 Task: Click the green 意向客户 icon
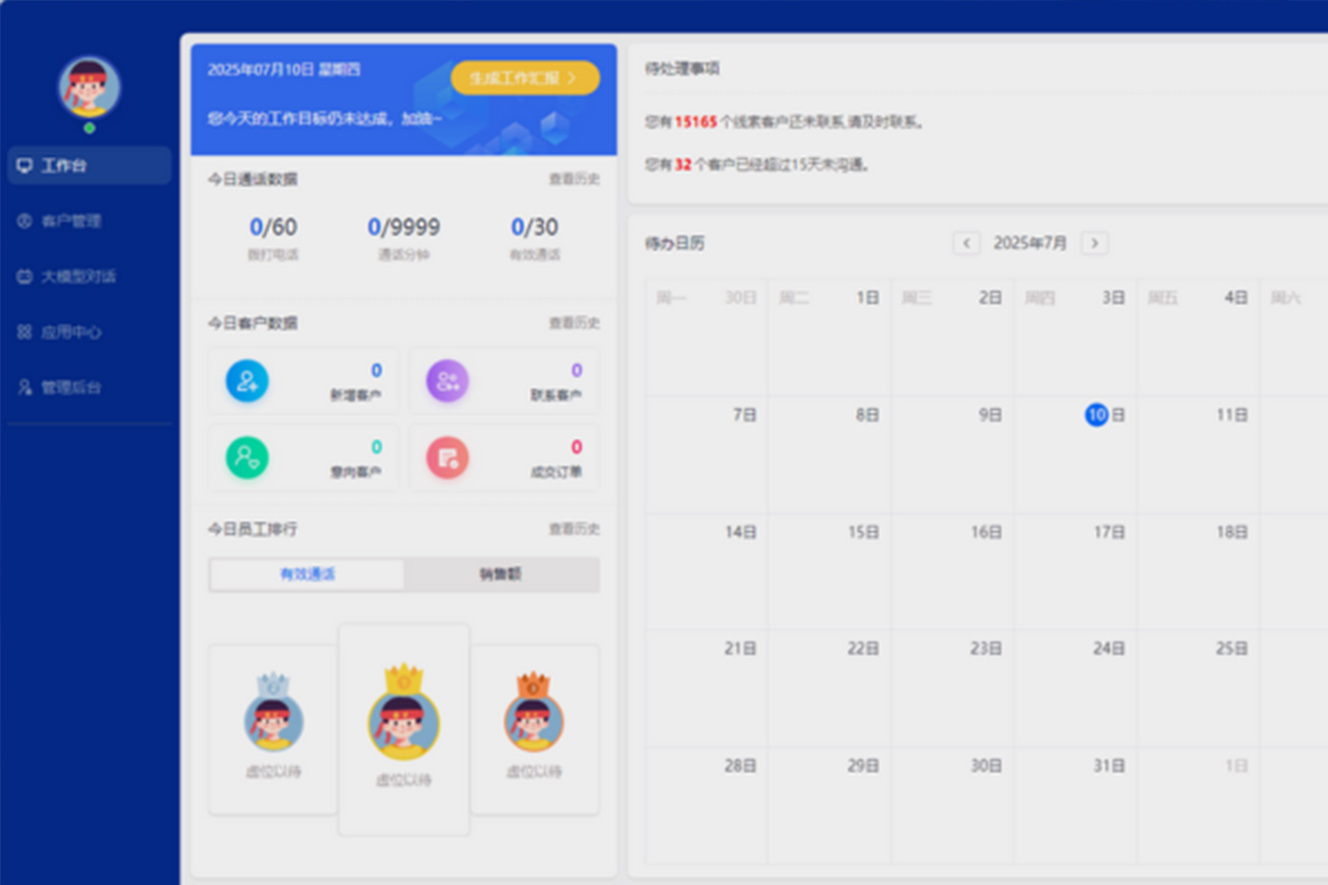[247, 458]
